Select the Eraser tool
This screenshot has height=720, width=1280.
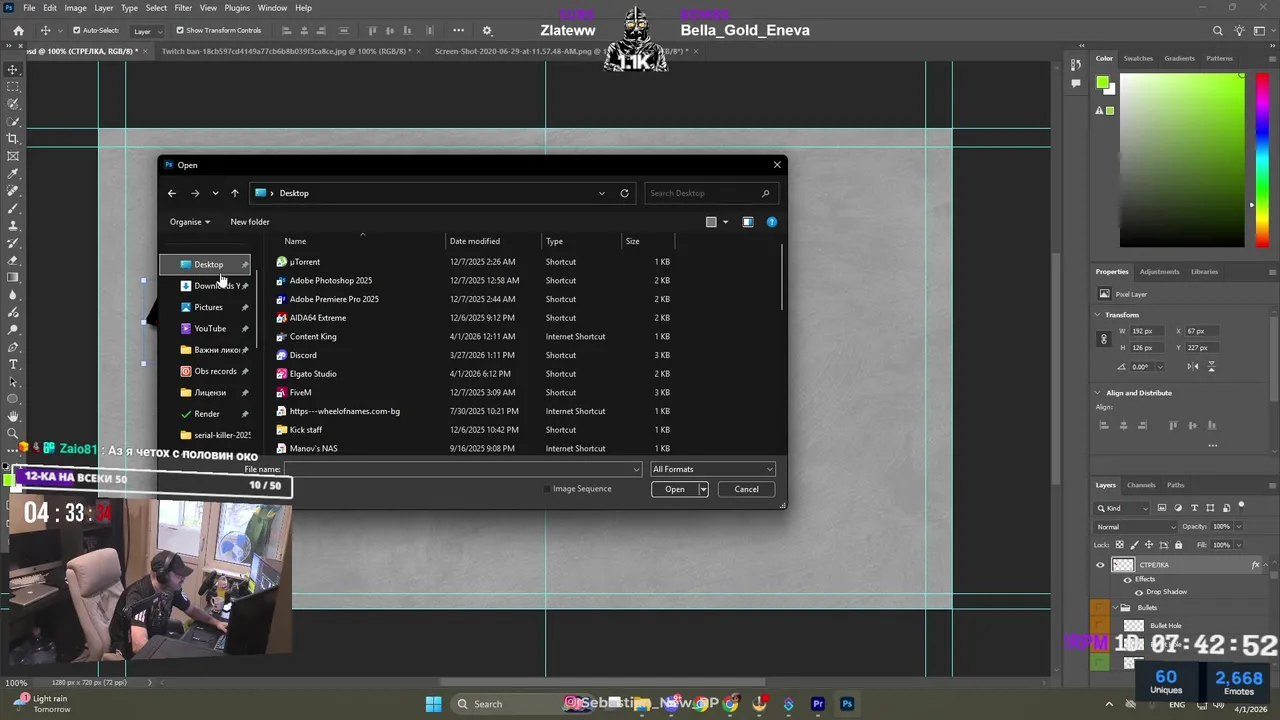(13, 260)
